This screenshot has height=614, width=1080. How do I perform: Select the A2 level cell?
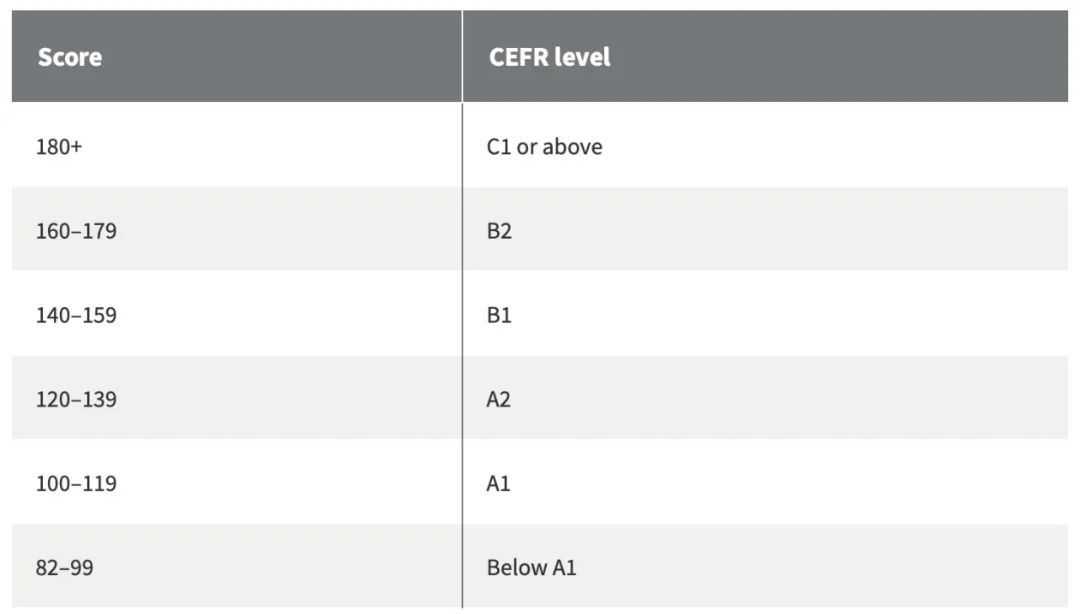tap(765, 398)
